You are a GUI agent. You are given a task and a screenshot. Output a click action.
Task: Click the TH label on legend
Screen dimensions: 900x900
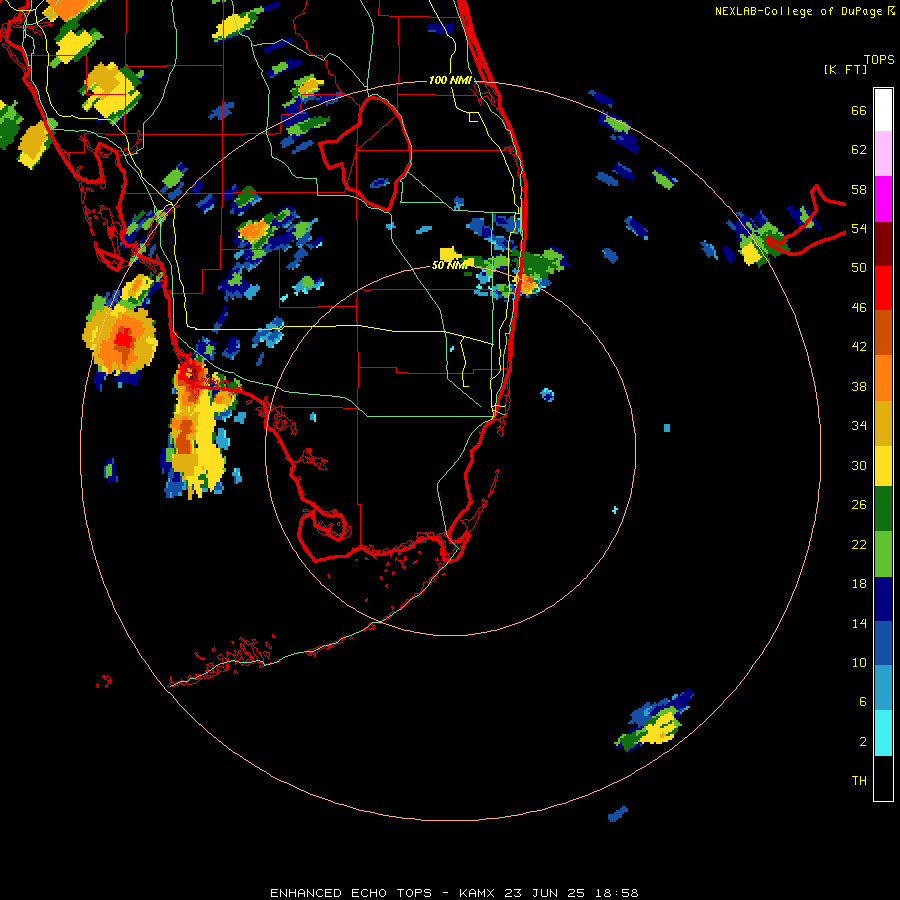859,780
